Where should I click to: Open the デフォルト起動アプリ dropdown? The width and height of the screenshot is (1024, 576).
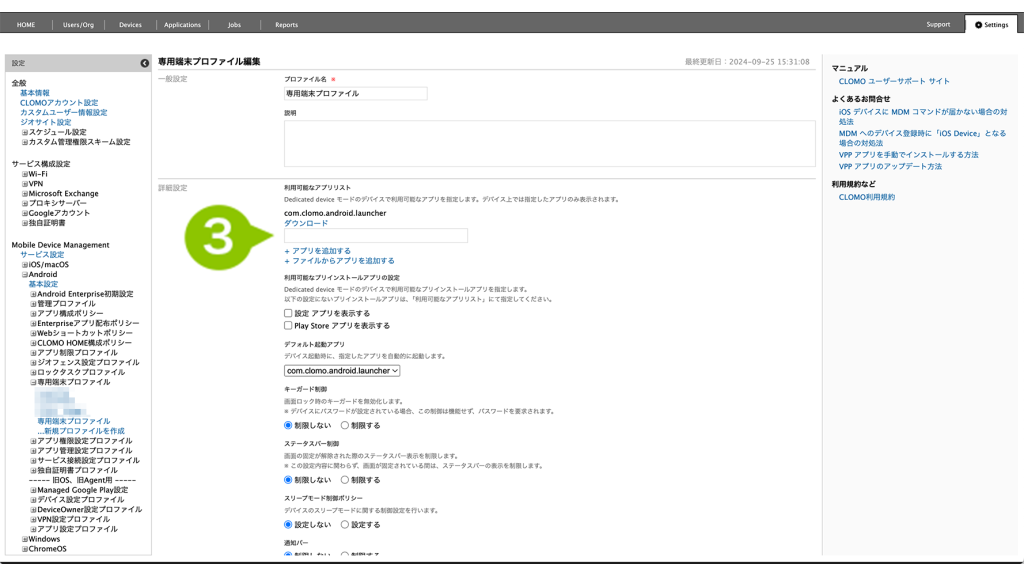(342, 370)
